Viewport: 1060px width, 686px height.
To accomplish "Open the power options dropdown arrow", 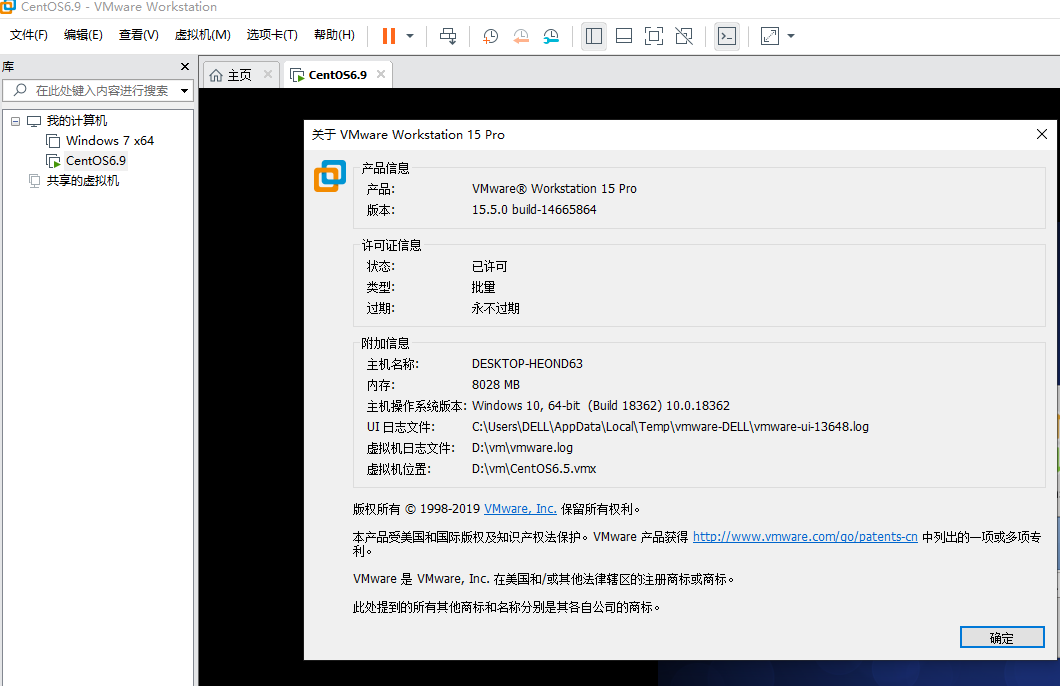I will click(x=410, y=36).
